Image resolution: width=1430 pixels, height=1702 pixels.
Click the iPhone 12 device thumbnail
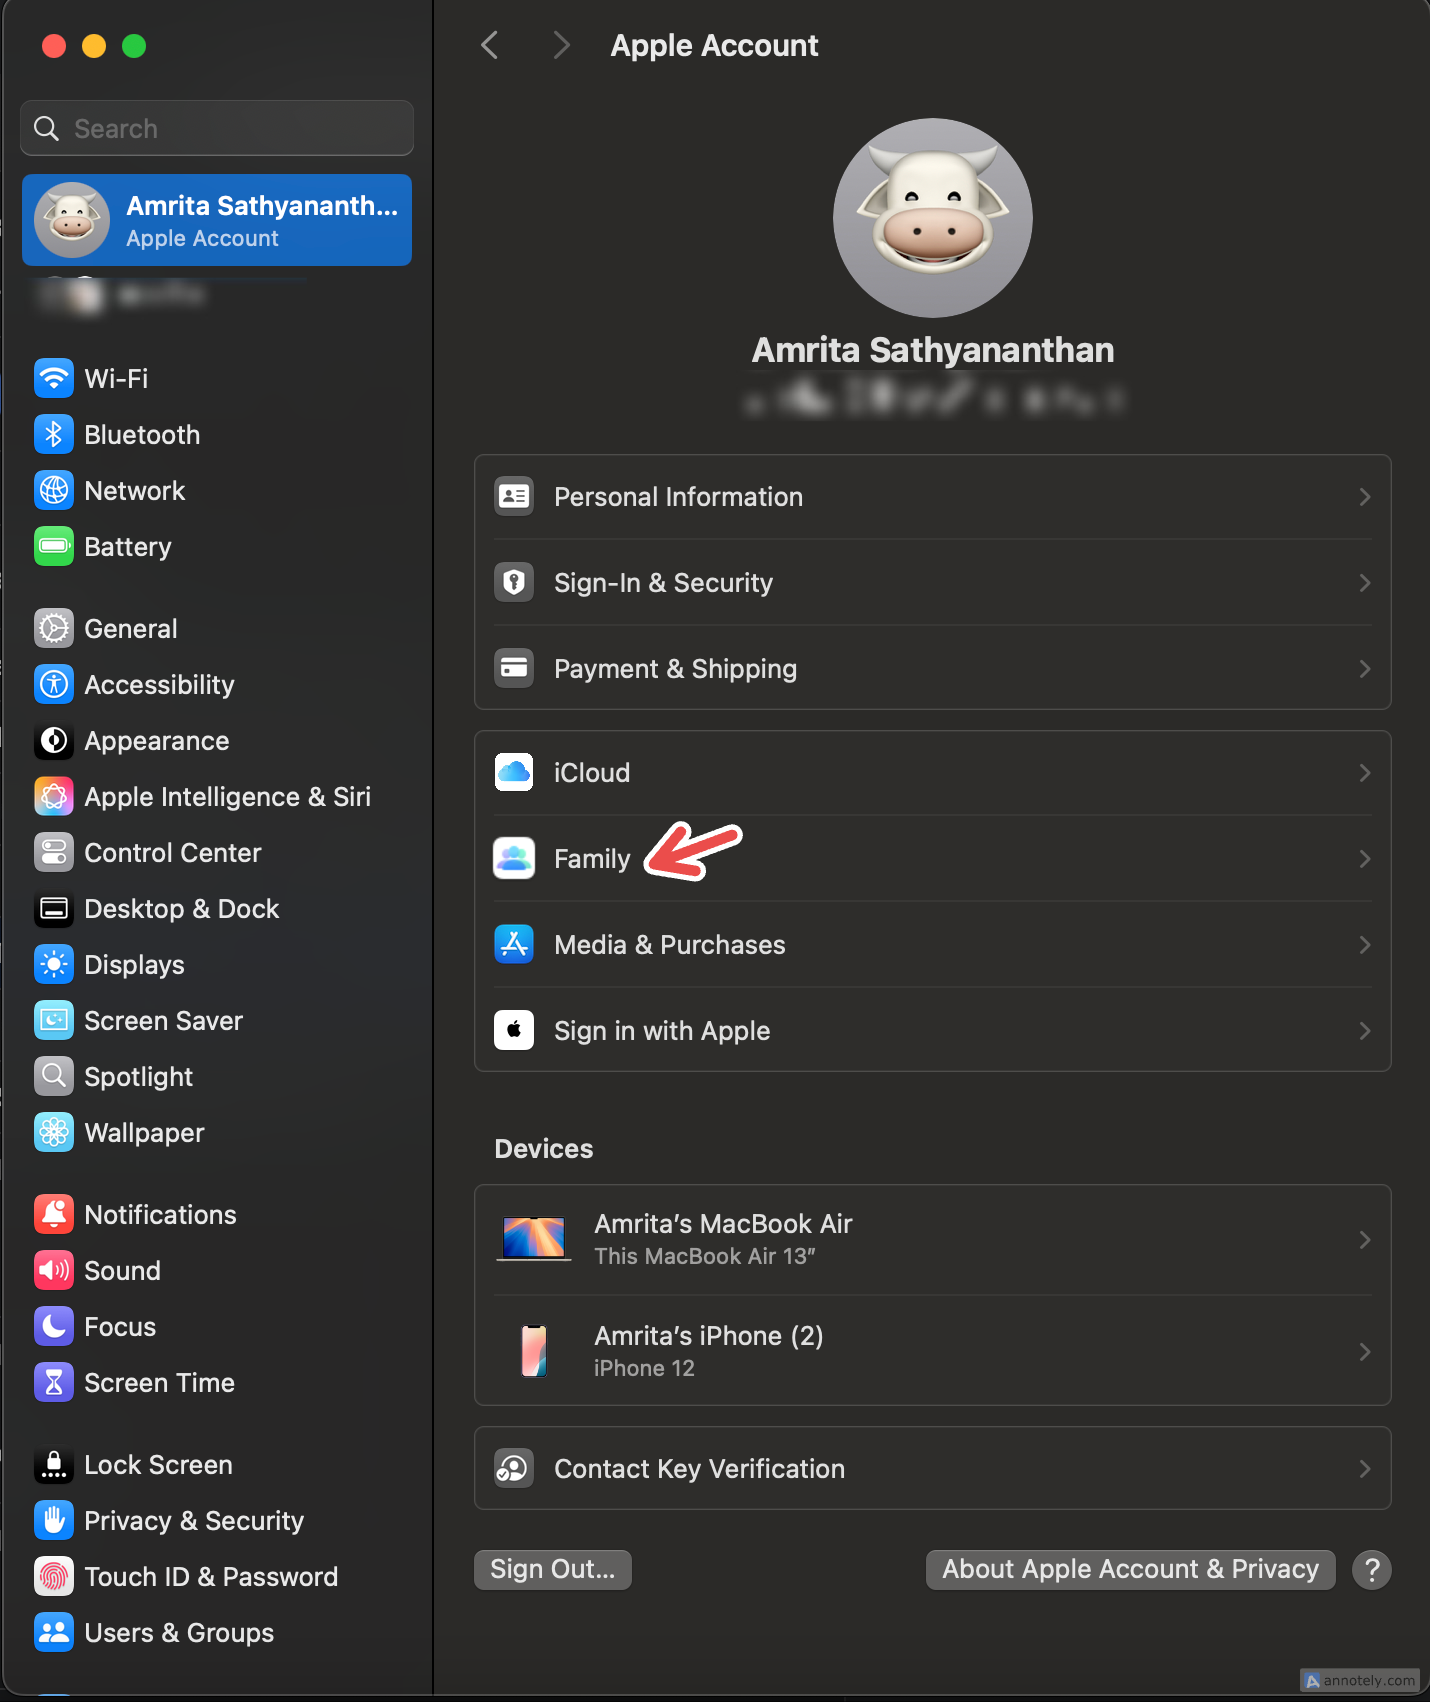click(534, 1351)
